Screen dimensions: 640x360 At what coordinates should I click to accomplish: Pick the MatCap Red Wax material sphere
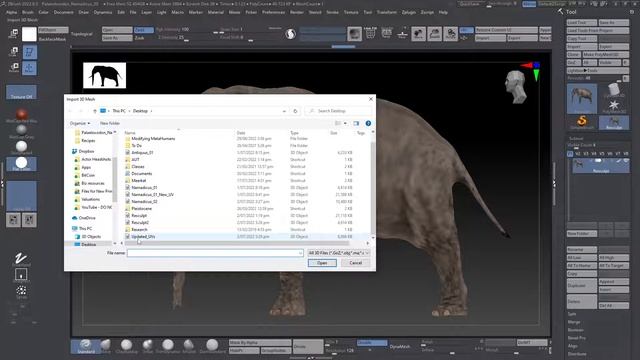[x=21, y=115]
